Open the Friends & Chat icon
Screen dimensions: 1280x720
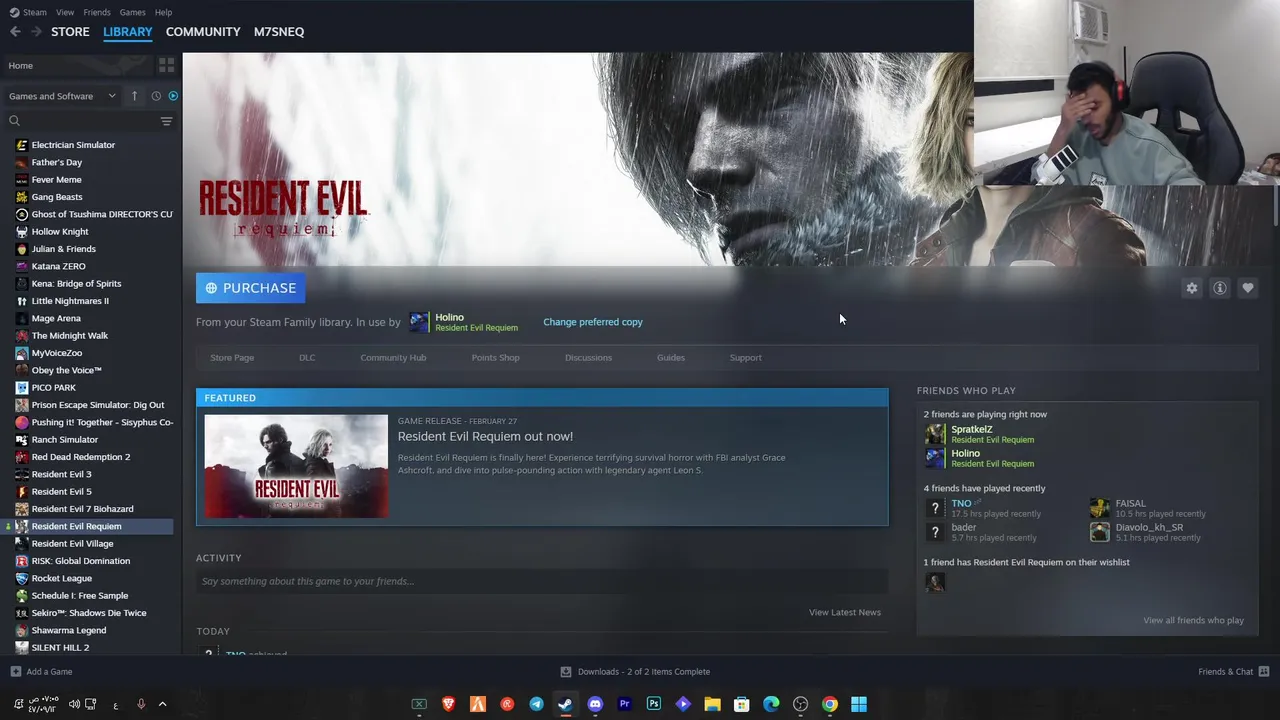[1263, 672]
